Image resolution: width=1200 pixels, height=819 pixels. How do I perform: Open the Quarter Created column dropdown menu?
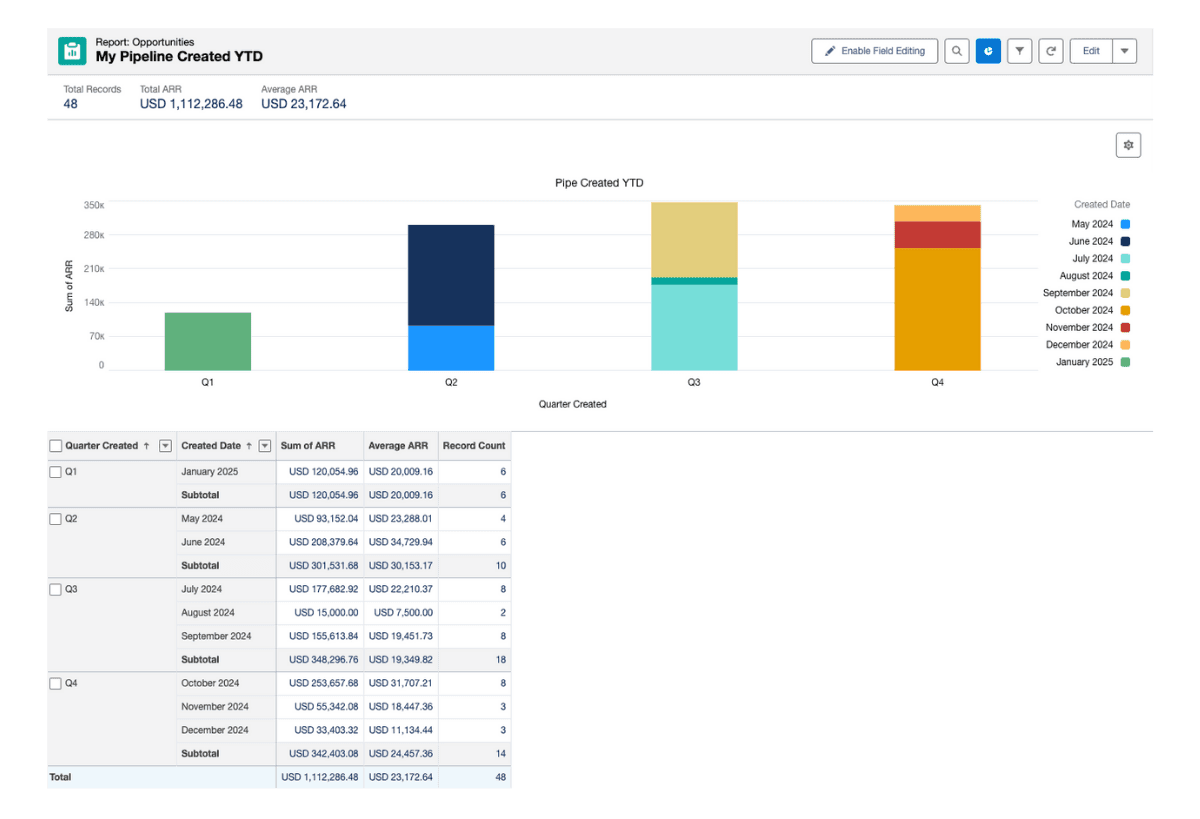[x=166, y=446]
